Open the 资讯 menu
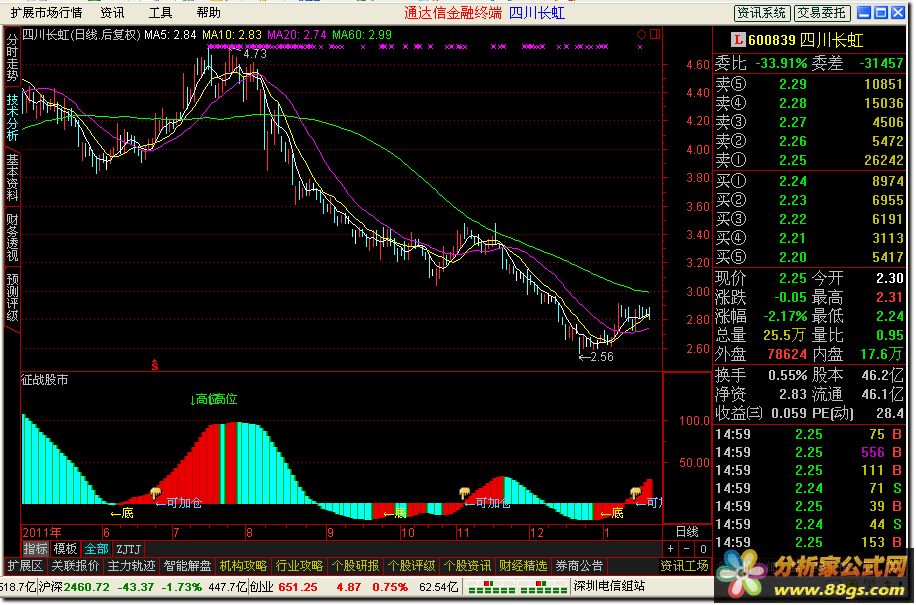The image size is (916, 605). coord(112,13)
